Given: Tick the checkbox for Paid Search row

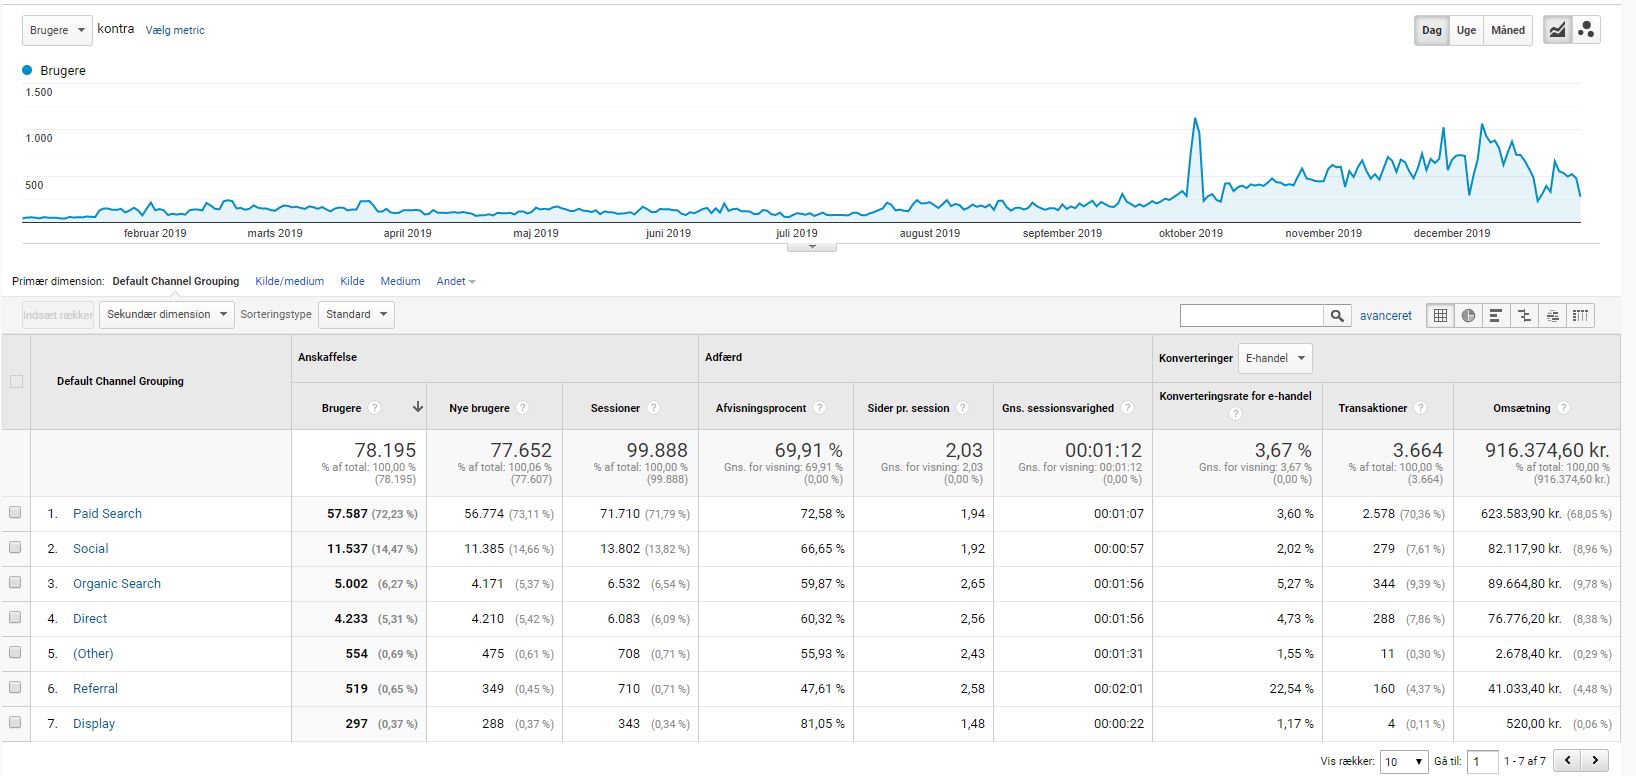Looking at the screenshot, I should (x=15, y=513).
